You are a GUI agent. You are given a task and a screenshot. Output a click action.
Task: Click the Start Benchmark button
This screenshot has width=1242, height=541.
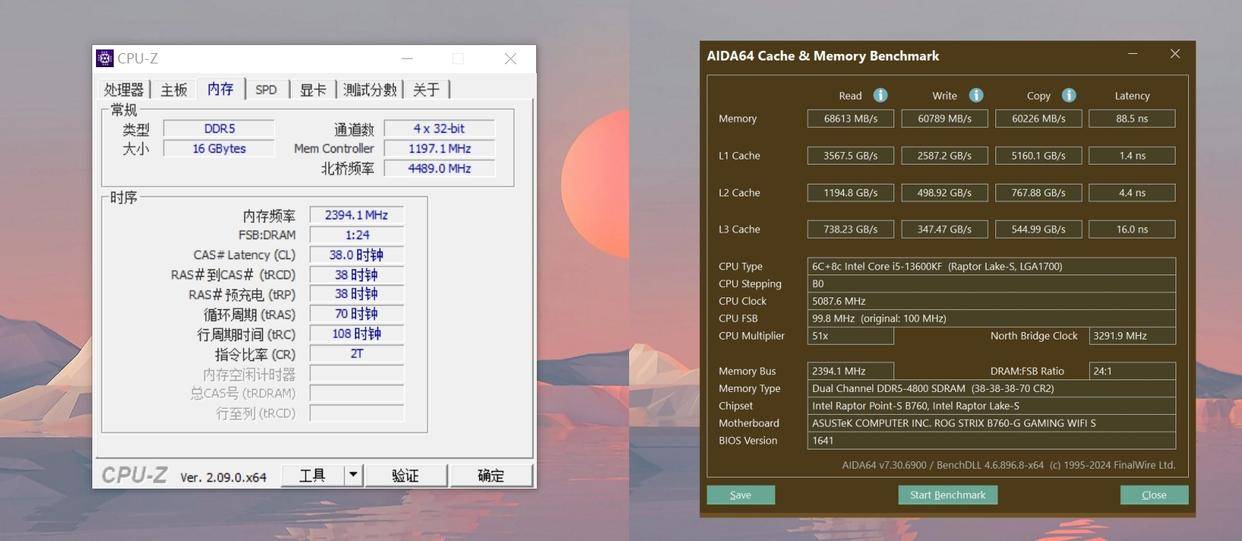pyautogui.click(x=948, y=495)
